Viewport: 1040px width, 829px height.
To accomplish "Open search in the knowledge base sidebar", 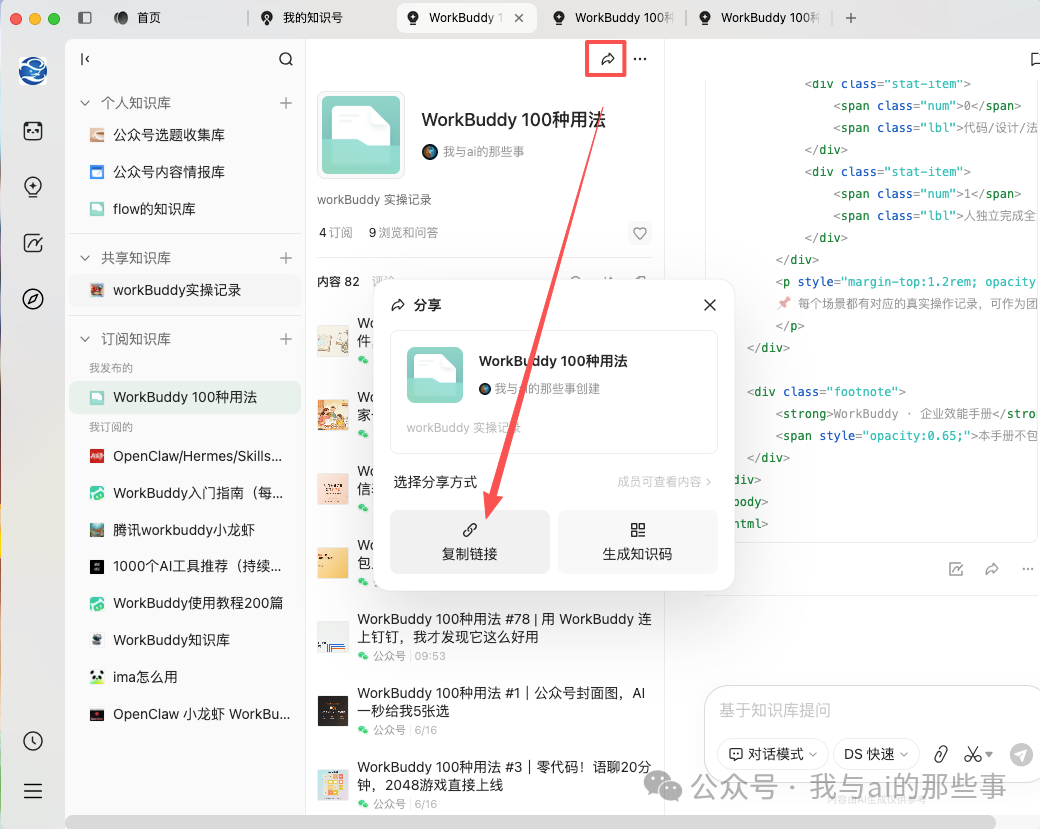I will 286,59.
